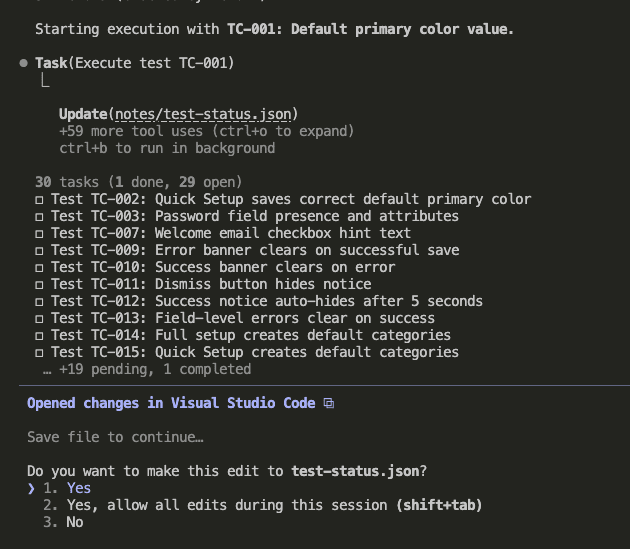Click 'Test TC-011: Dismiss button hides notice'
This screenshot has height=549, width=630.
pyautogui.click(x=211, y=284)
